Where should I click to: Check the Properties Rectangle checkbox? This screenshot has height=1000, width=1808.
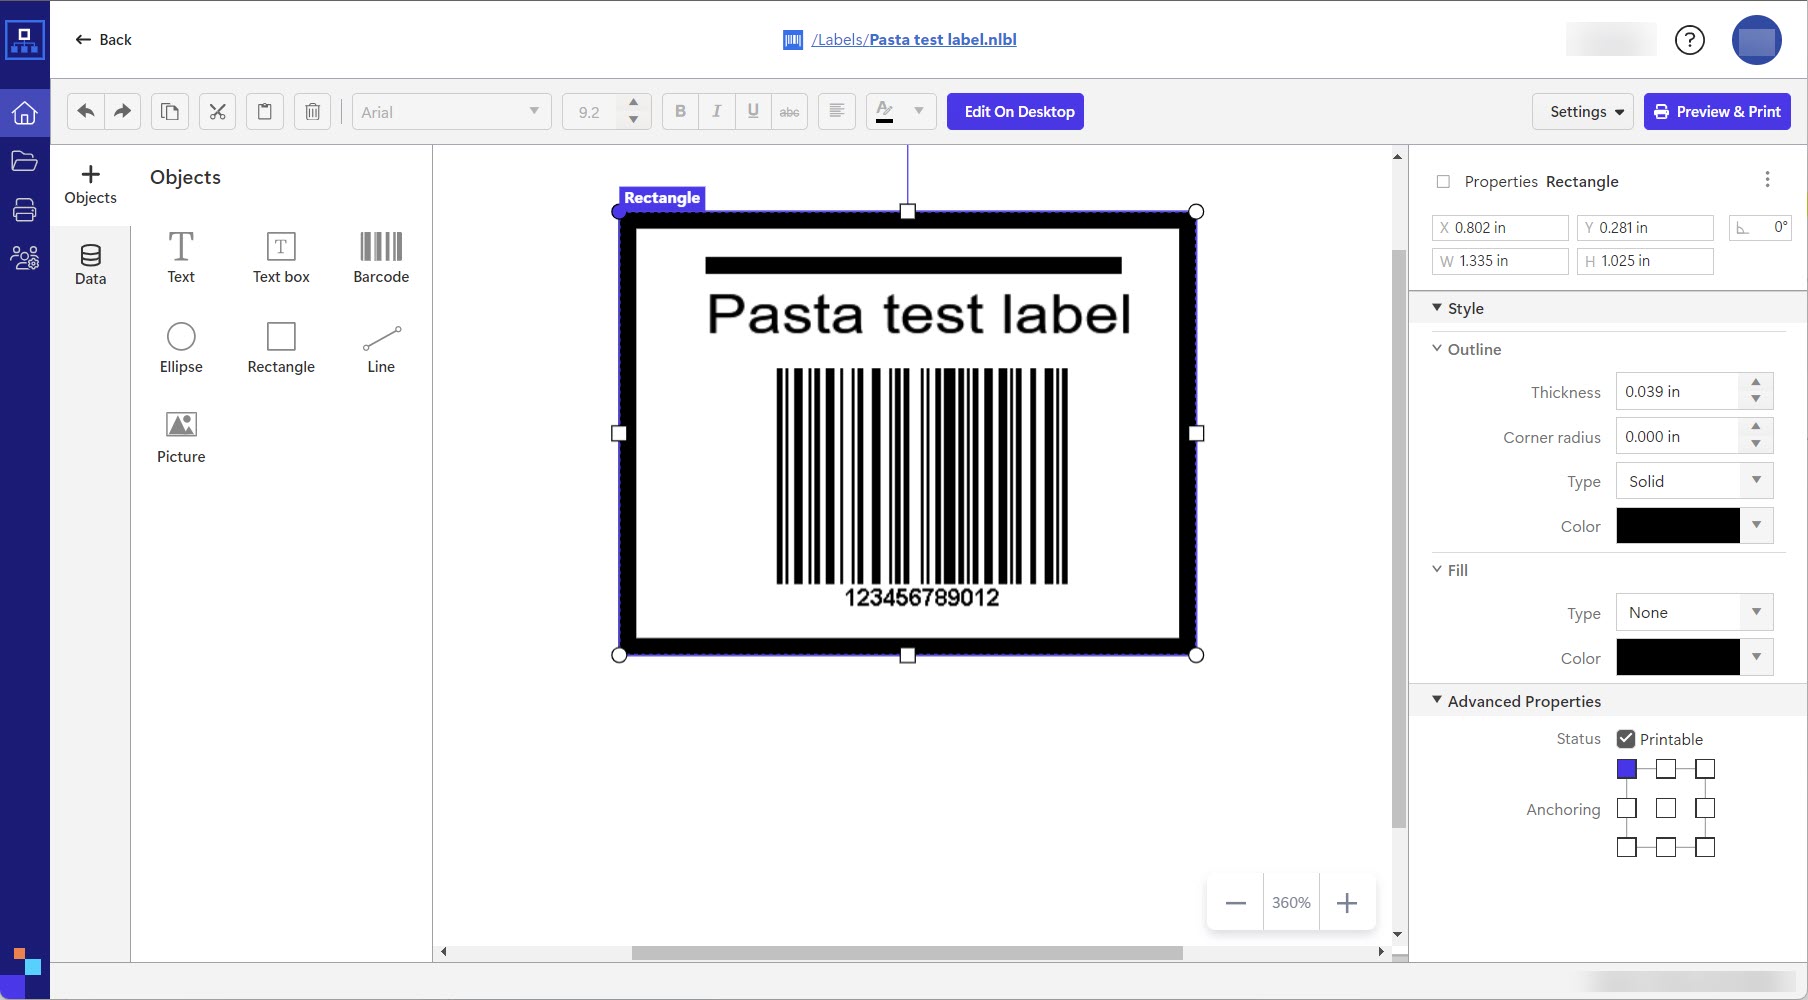pos(1443,182)
